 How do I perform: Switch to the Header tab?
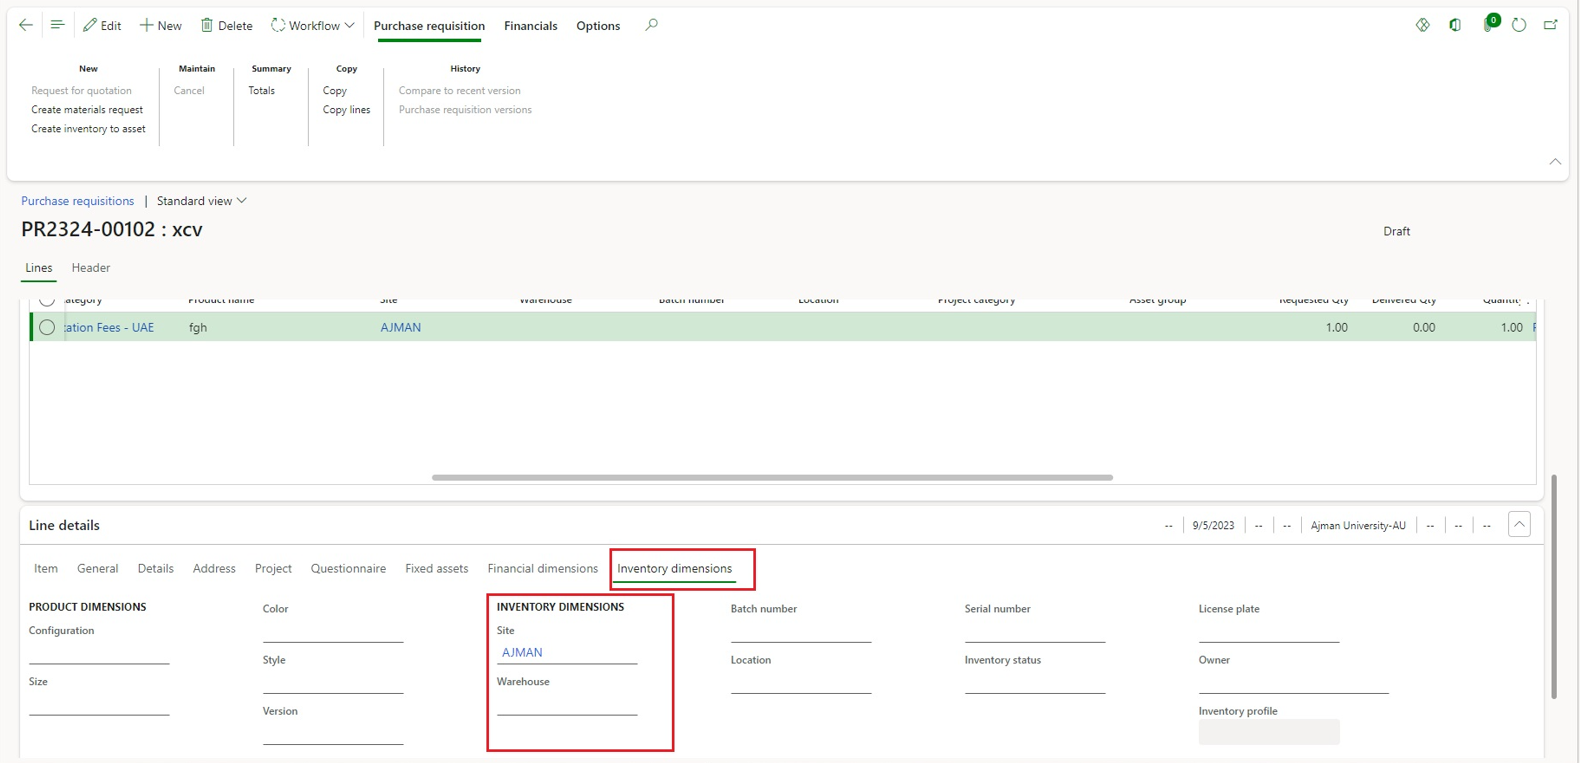tap(91, 268)
